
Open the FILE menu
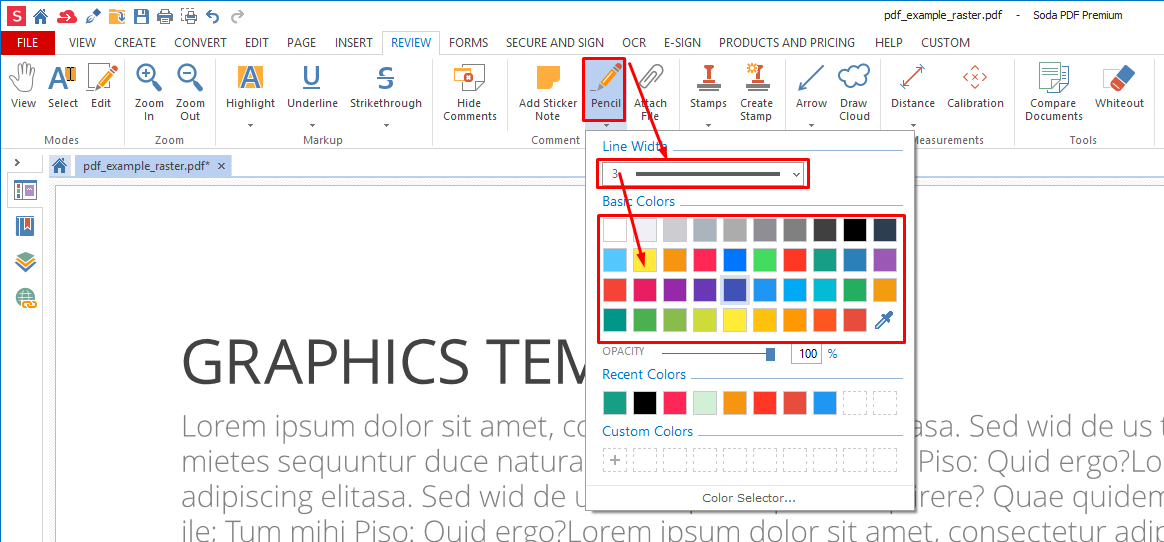pos(28,43)
